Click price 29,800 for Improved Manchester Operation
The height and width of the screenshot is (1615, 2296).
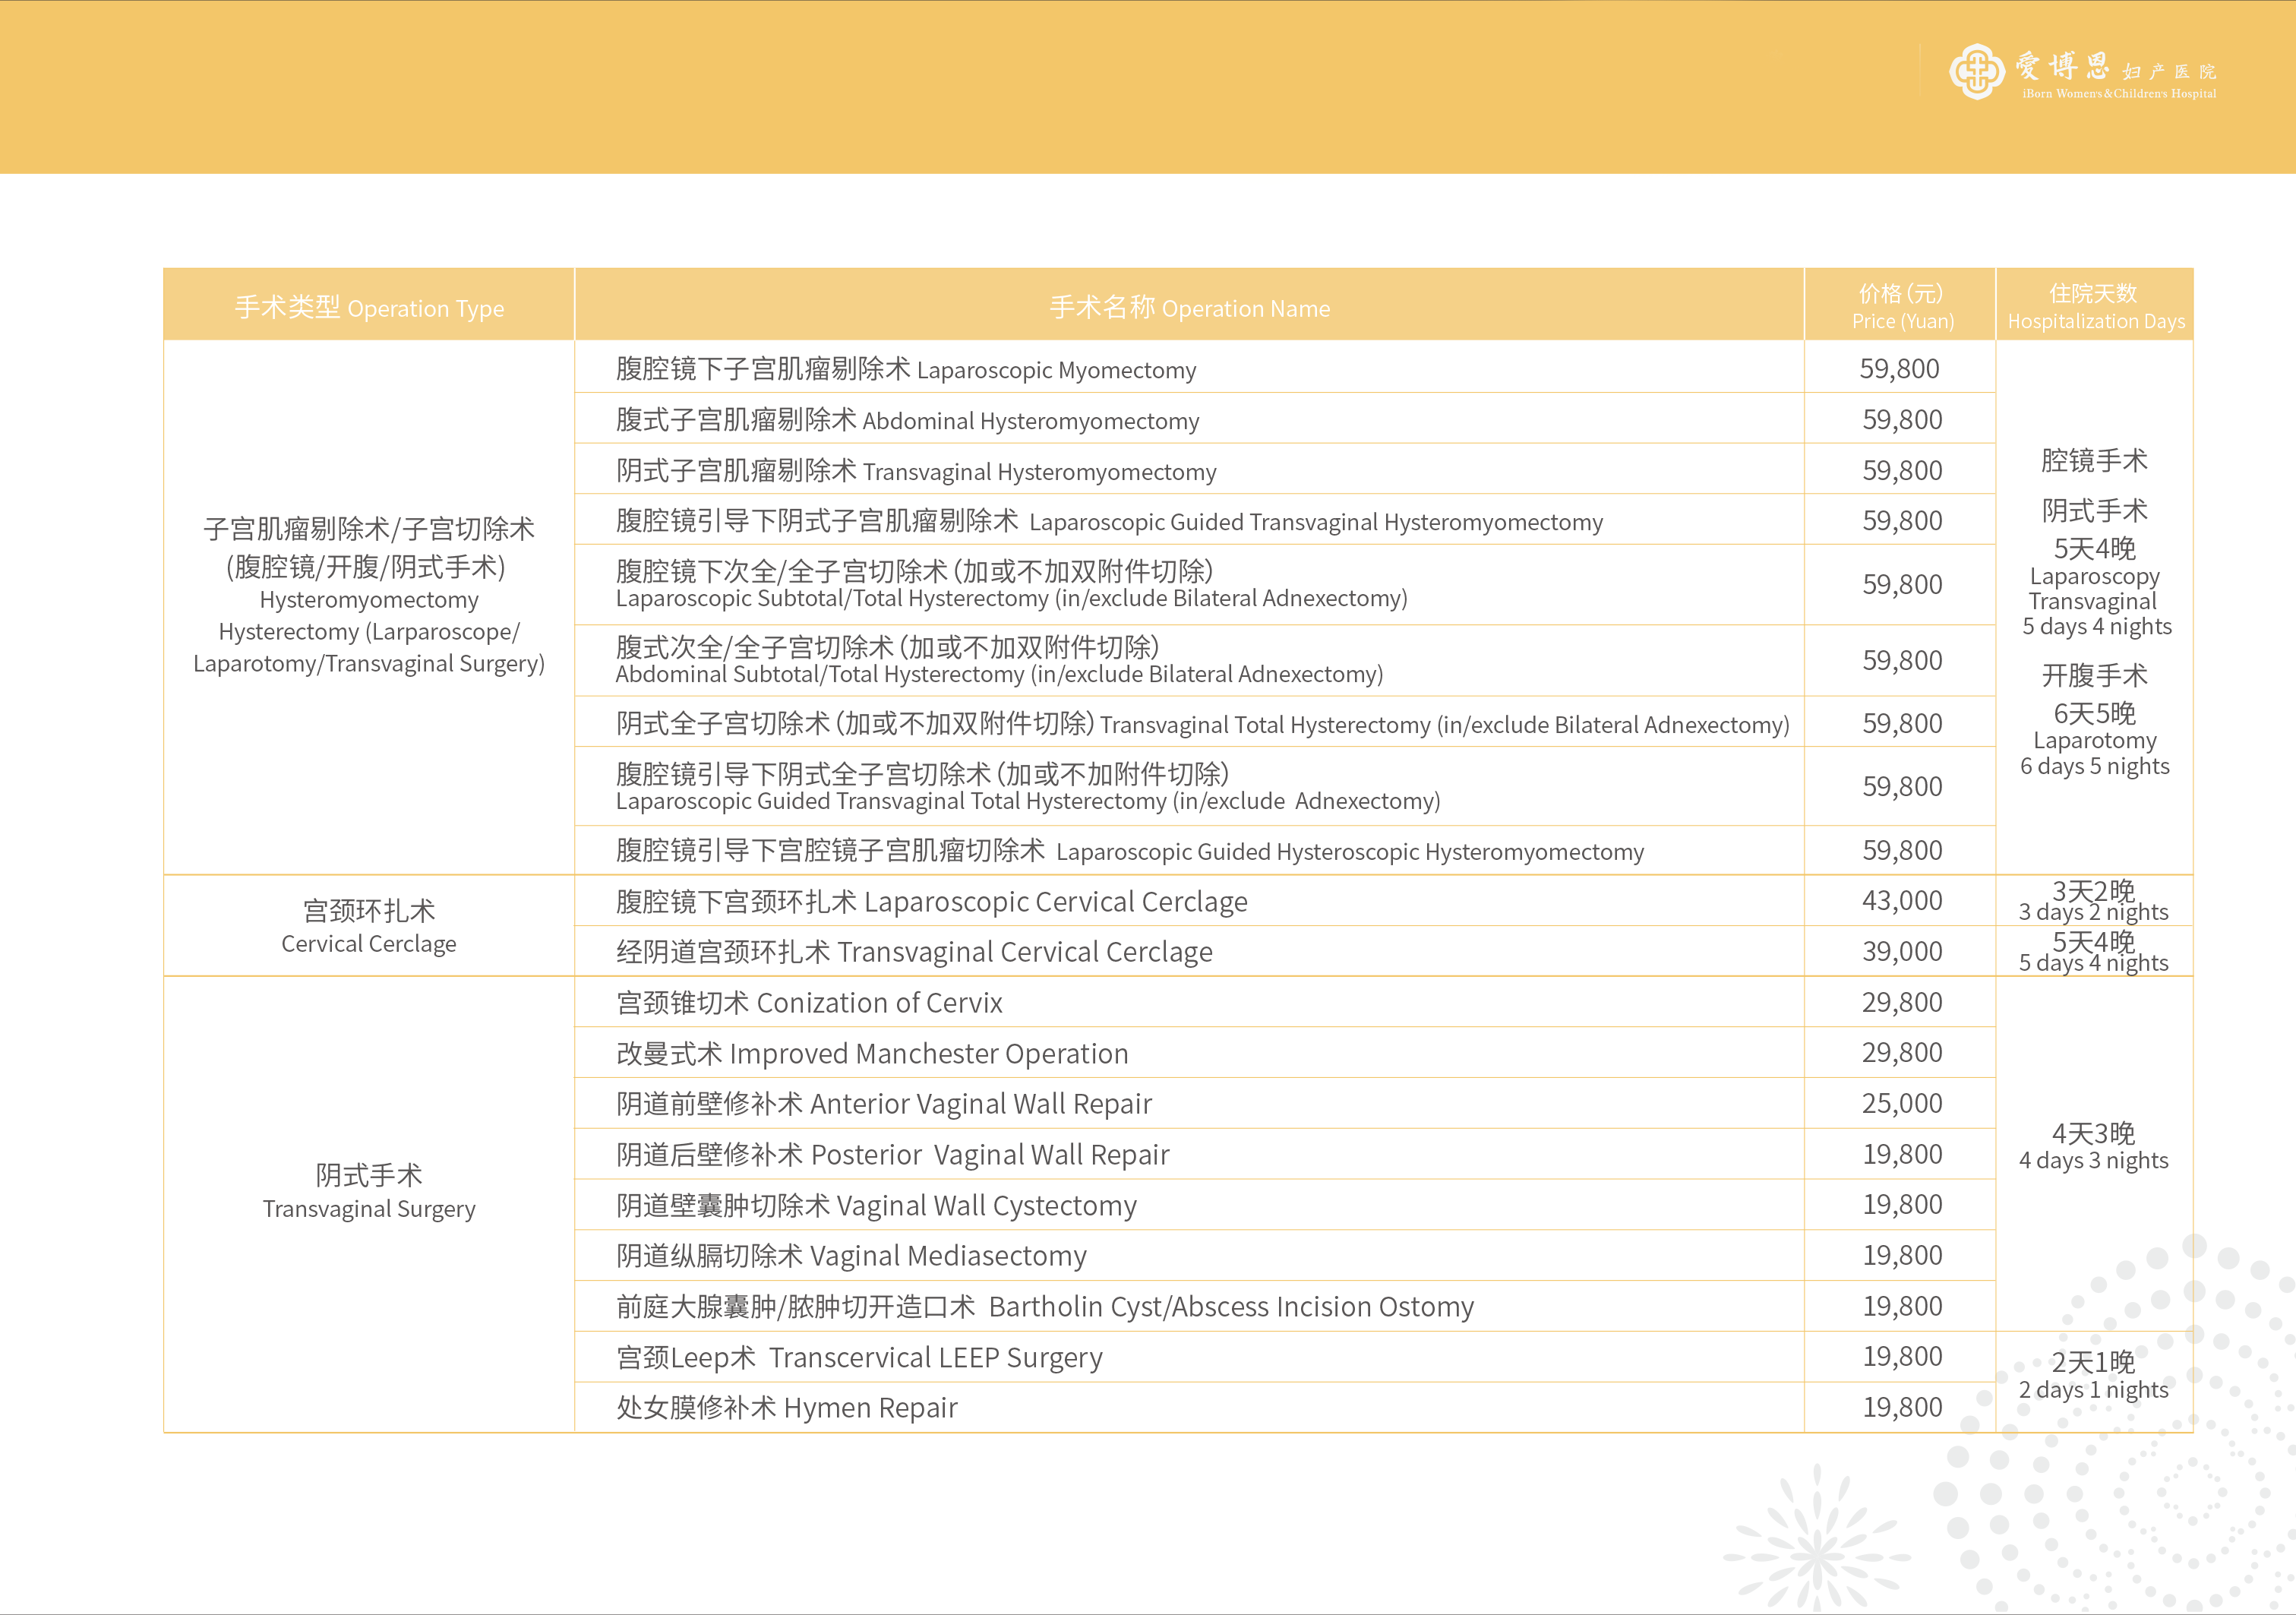coord(1901,1053)
